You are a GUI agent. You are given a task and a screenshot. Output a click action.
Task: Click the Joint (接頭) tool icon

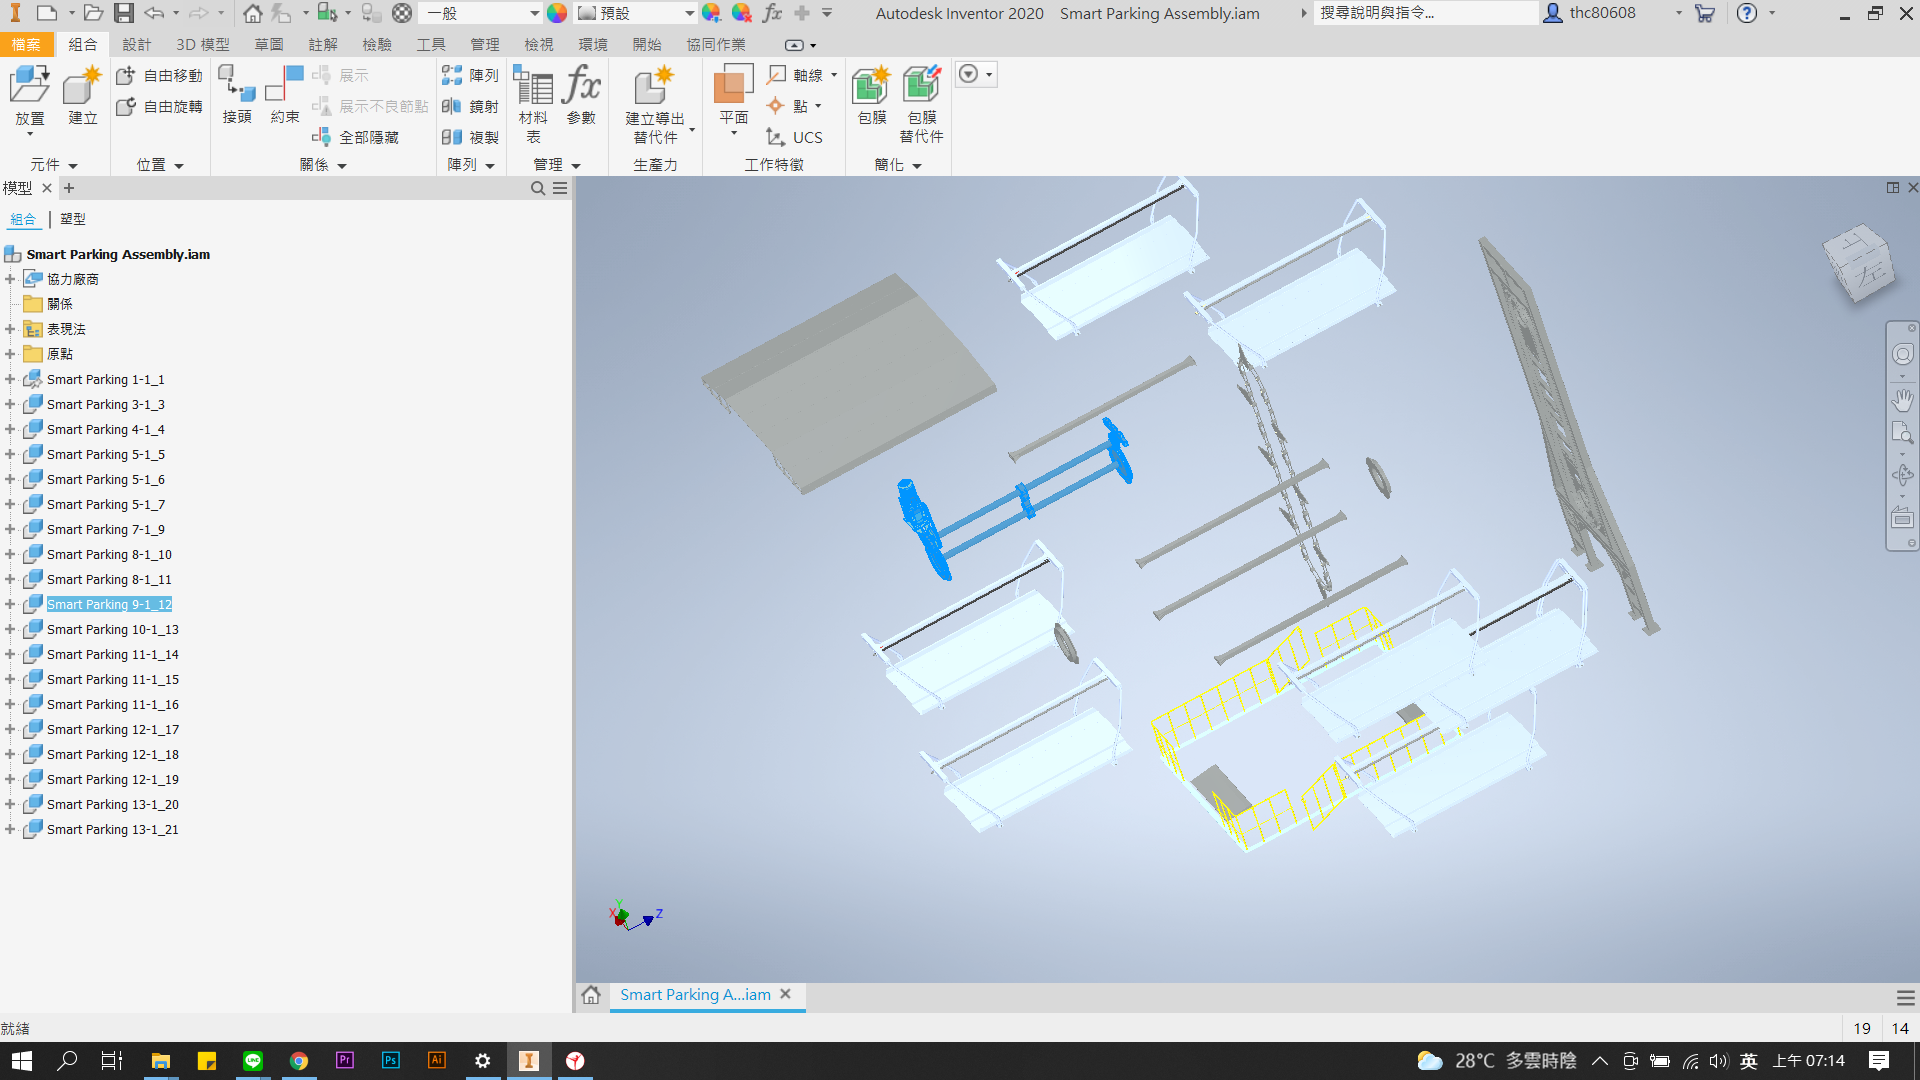pos(237,87)
